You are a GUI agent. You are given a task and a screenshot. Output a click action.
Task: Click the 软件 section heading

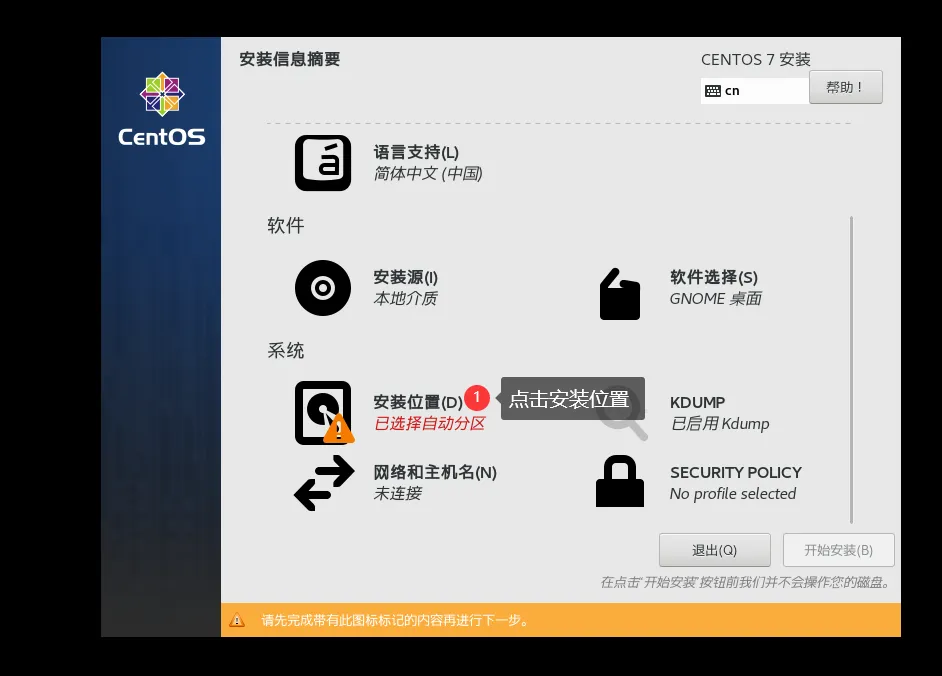(286, 225)
